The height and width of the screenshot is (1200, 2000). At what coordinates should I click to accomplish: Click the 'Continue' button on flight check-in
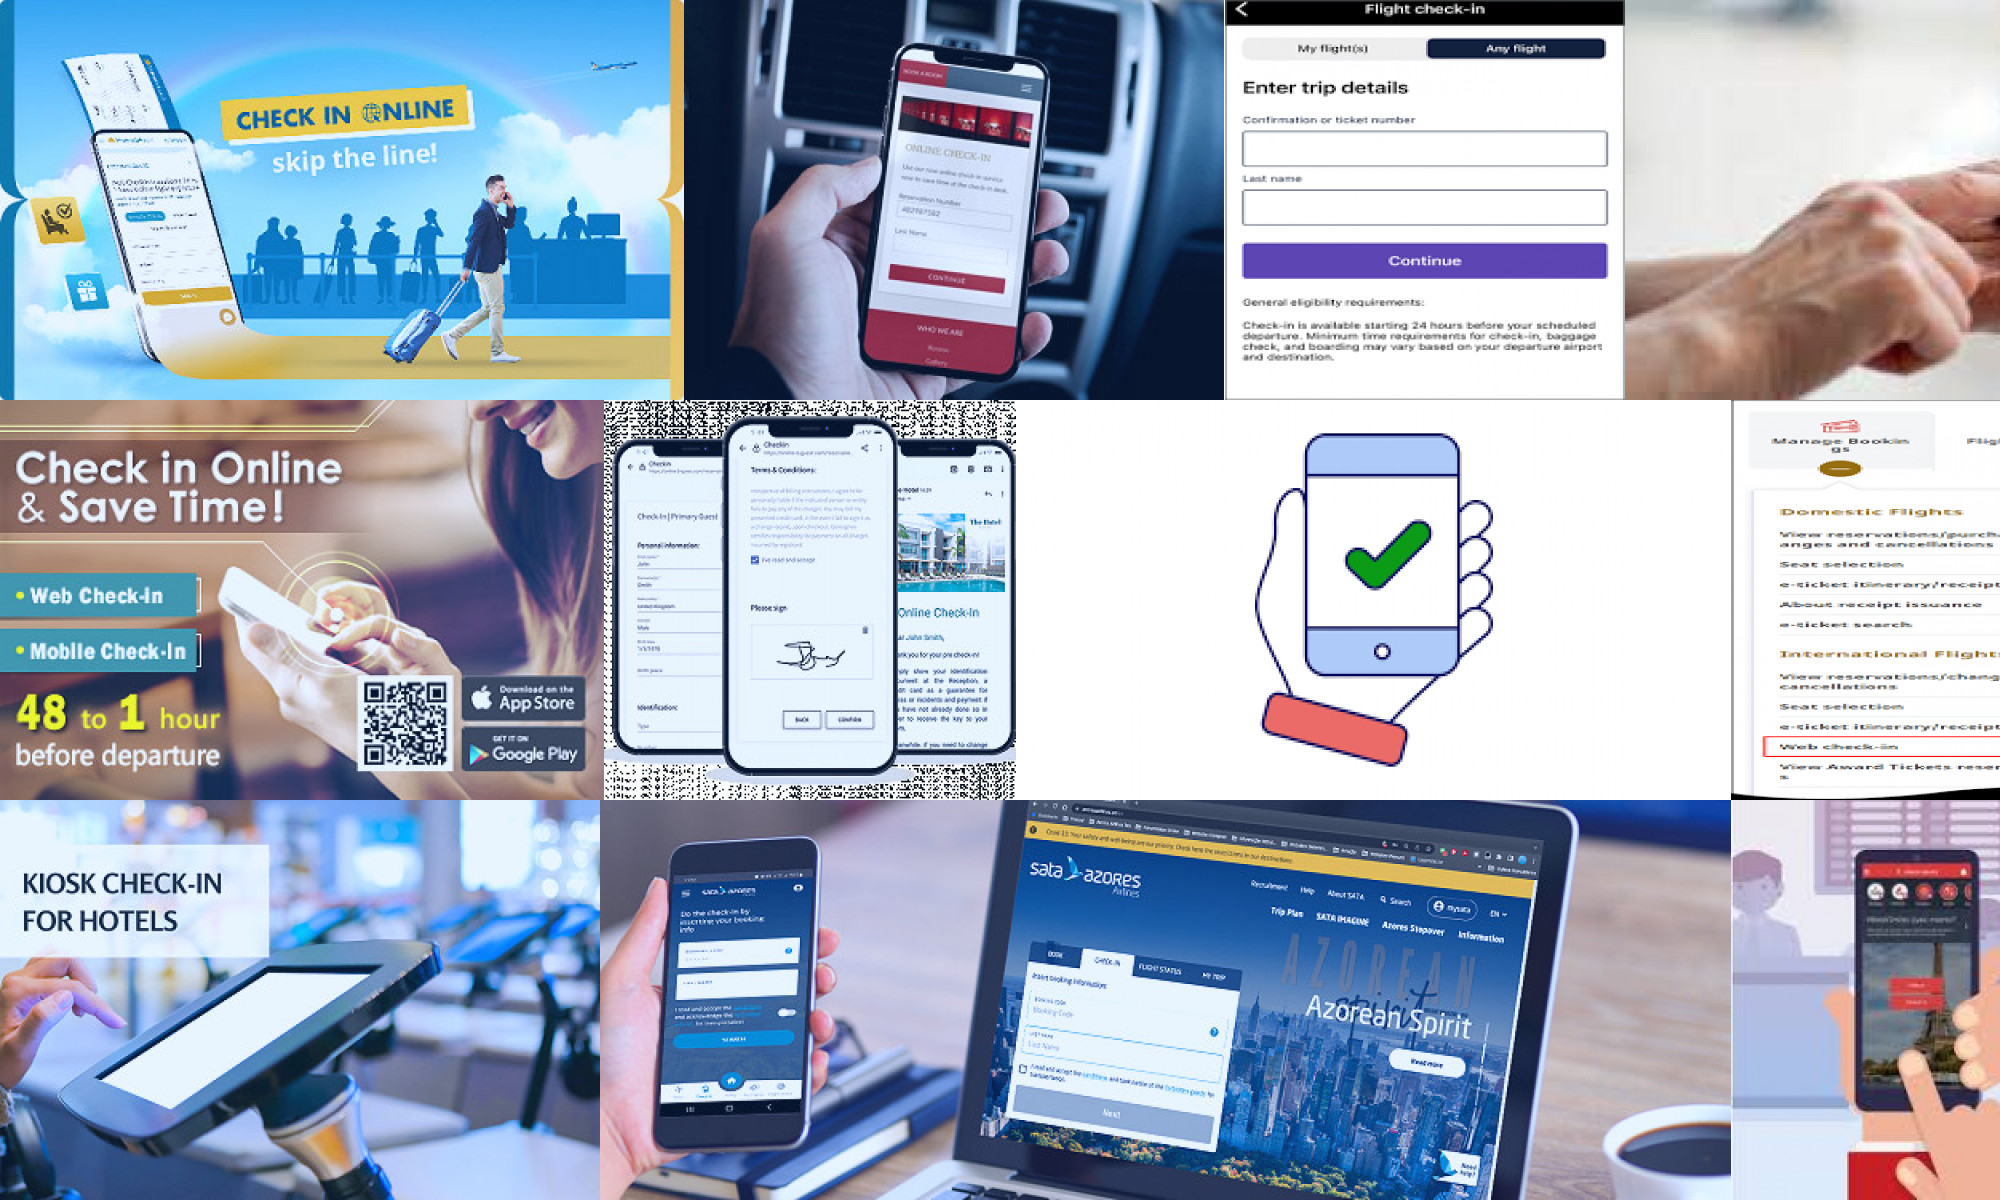(1424, 260)
